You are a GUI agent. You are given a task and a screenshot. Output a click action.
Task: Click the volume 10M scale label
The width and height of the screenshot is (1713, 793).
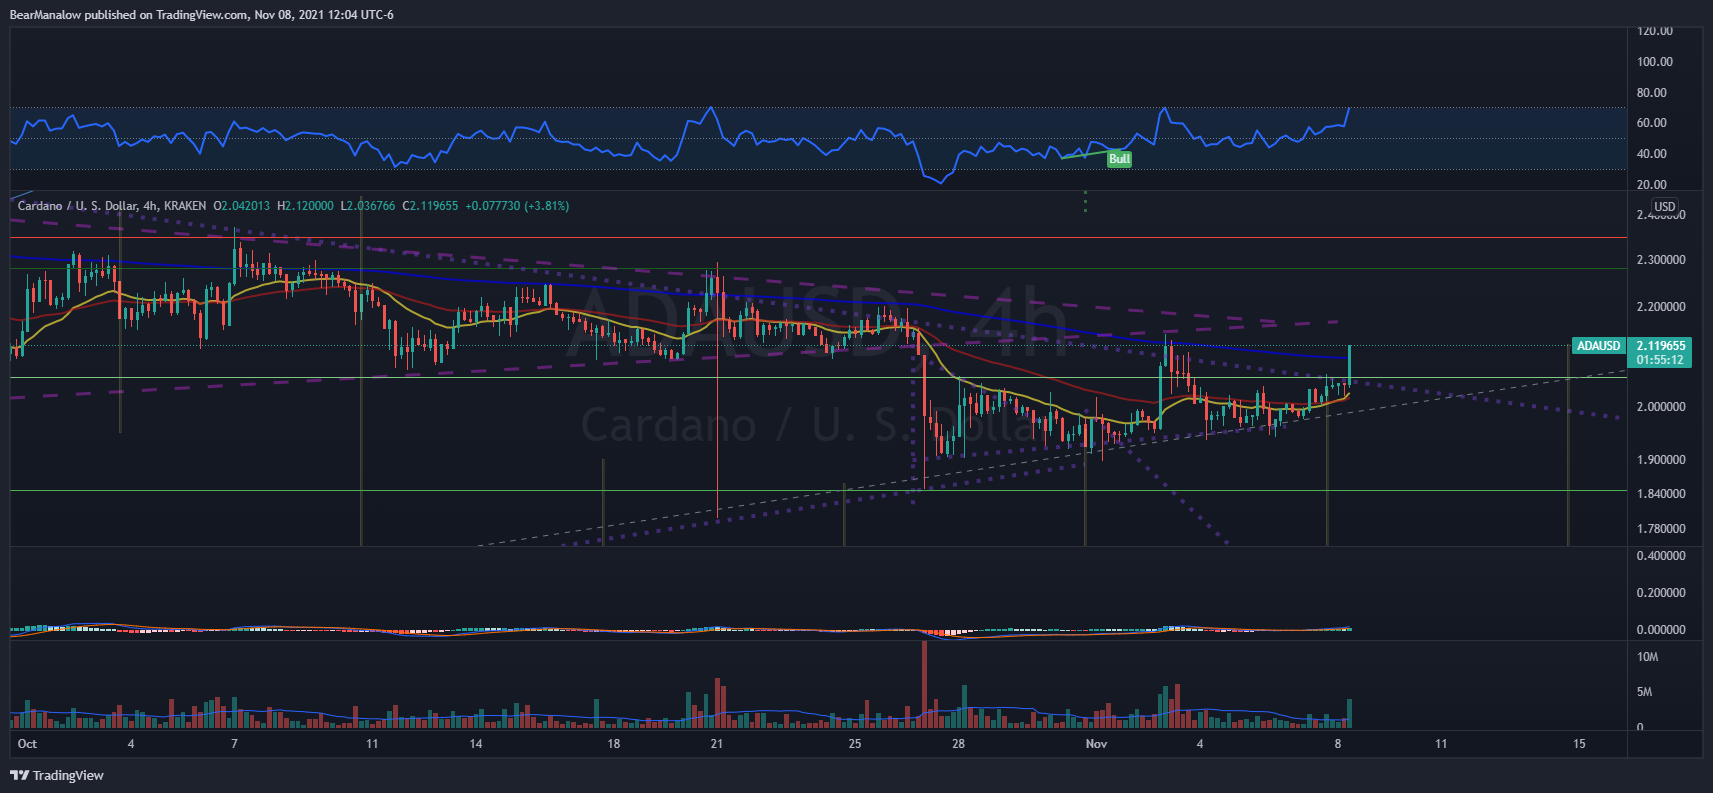click(x=1647, y=658)
